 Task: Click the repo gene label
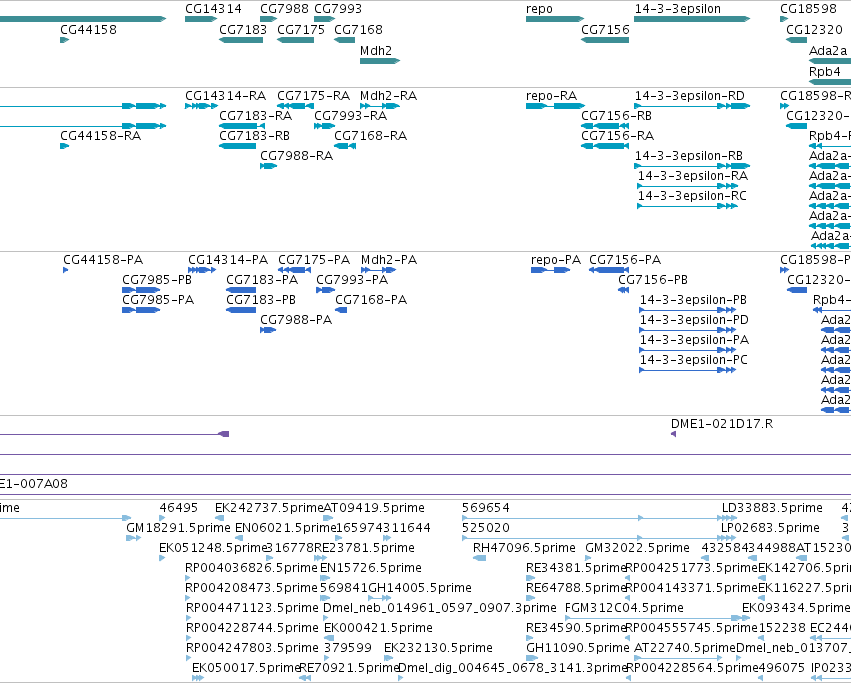539,9
